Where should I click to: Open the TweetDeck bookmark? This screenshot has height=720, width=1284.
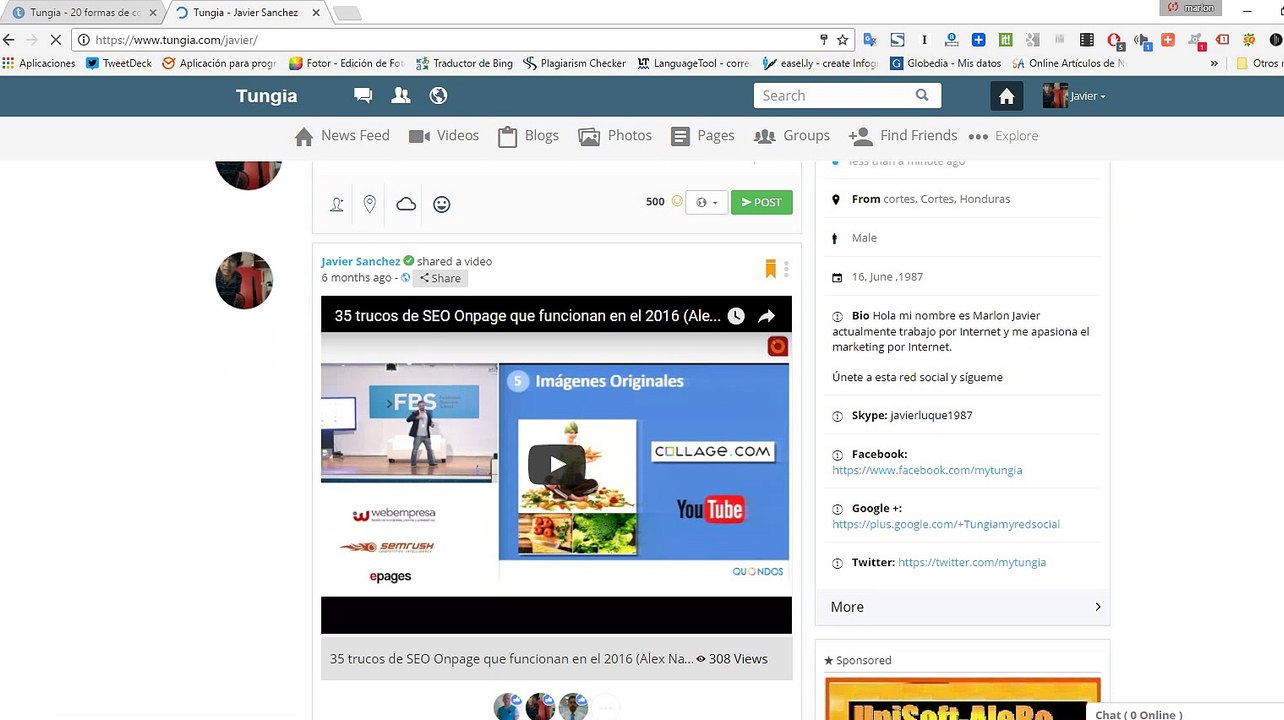(119, 63)
